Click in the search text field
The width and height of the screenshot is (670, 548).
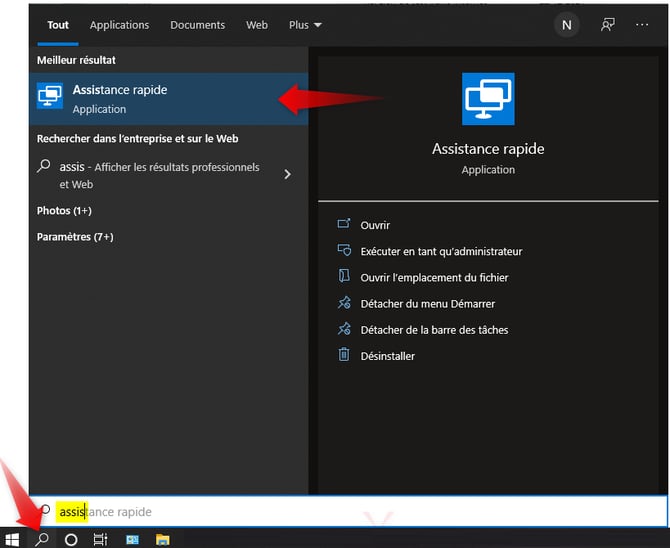tap(348, 512)
